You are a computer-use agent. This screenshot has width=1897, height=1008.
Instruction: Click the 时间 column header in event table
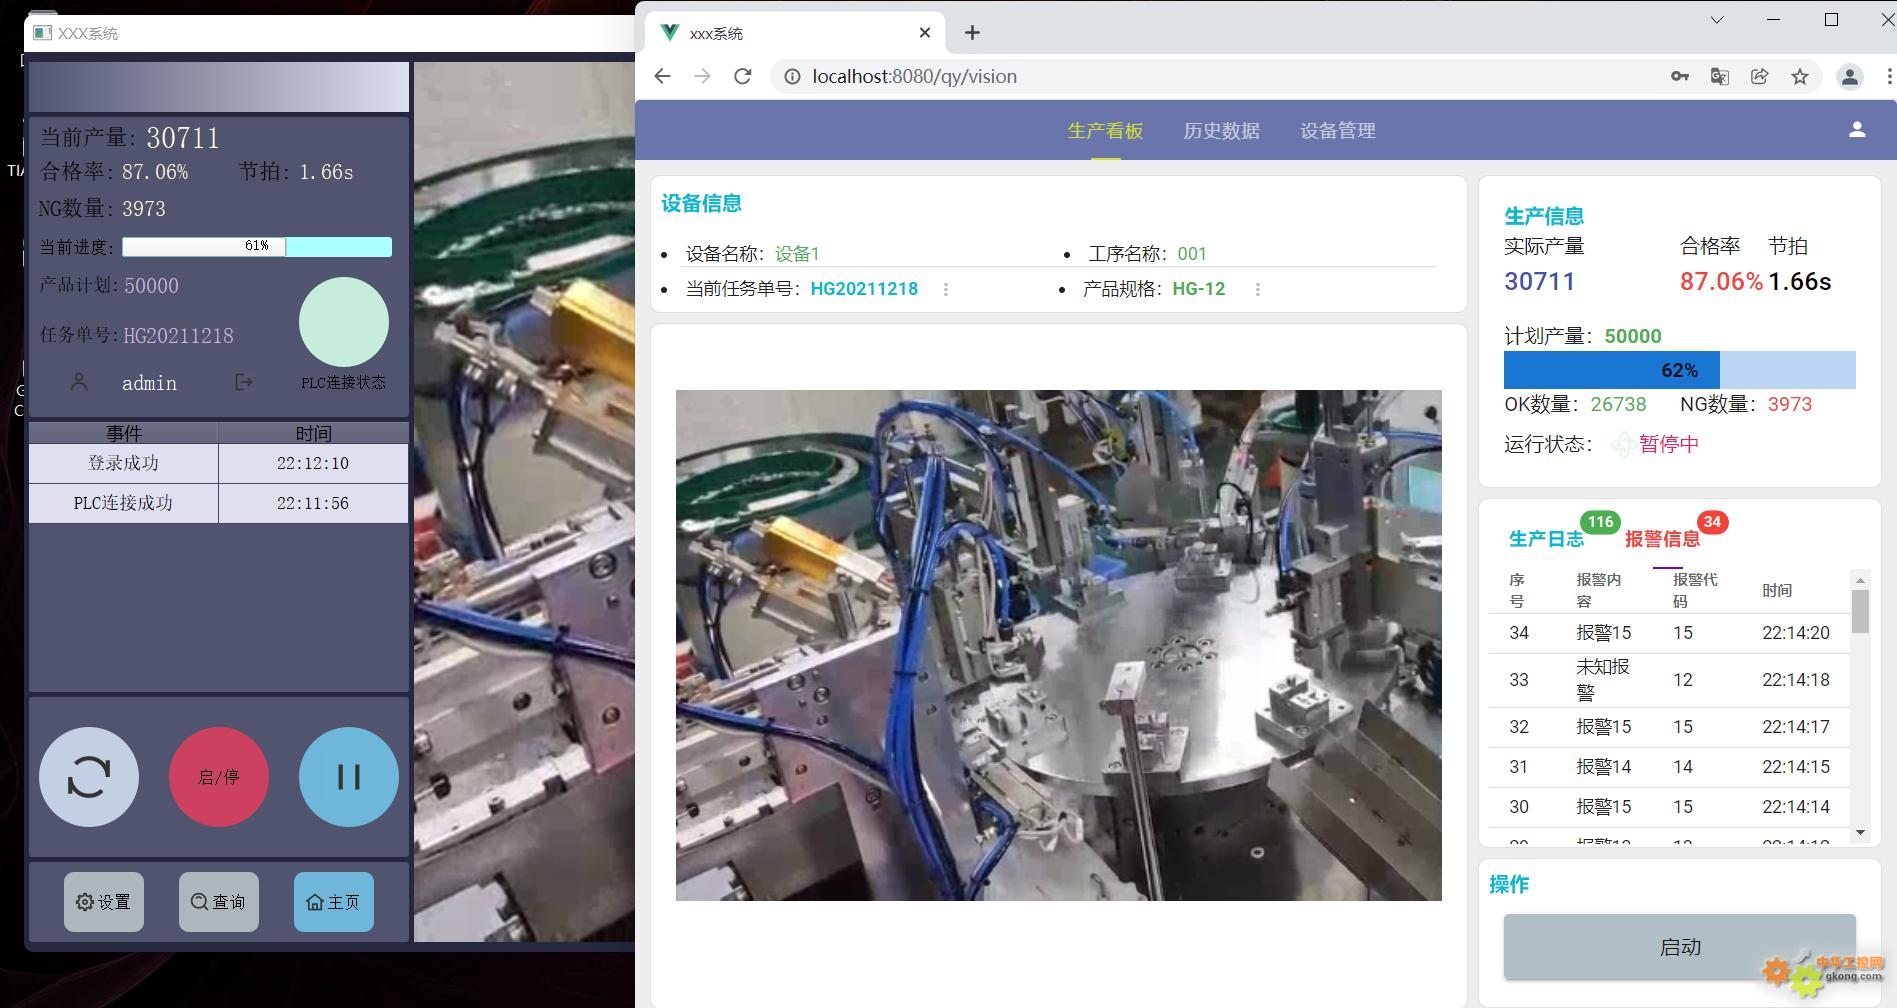point(313,433)
